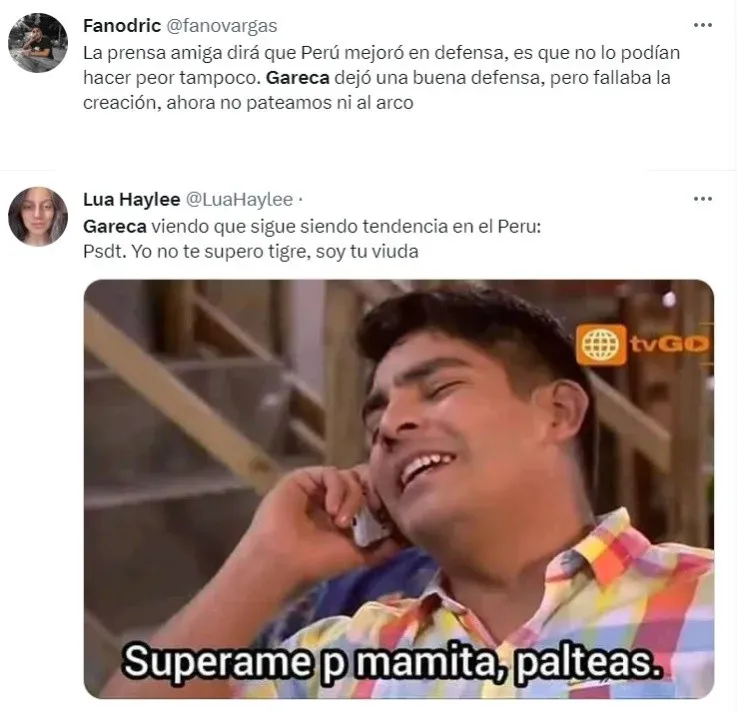Select bold Gareca keyword in Fanodric's tweet
740x713 pixels.
[297, 78]
